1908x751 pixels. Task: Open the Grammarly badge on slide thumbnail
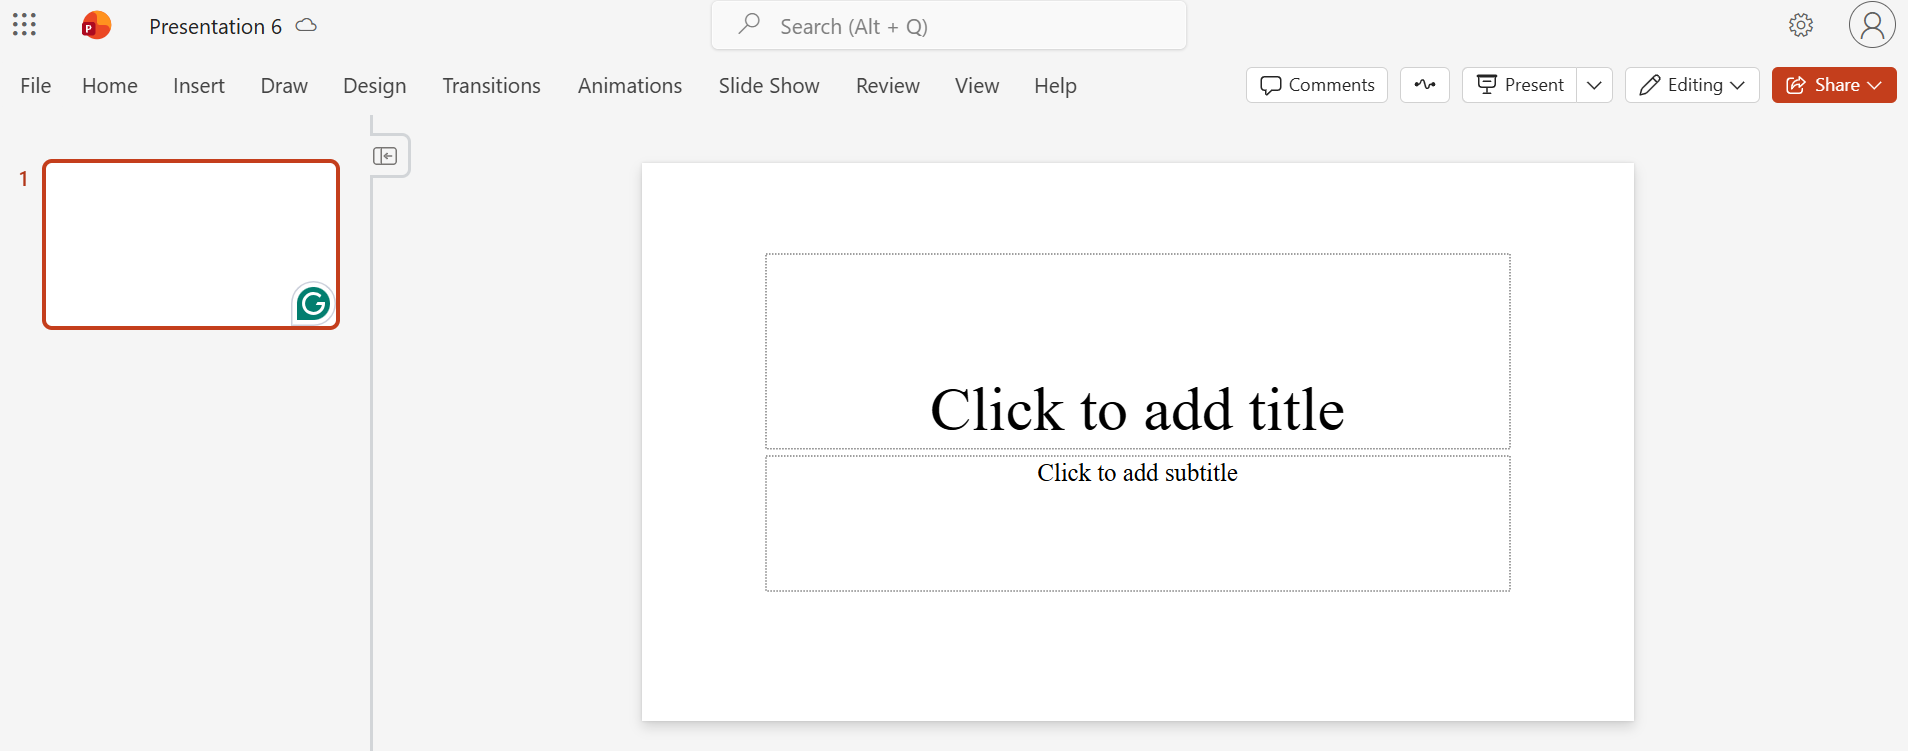tap(313, 303)
